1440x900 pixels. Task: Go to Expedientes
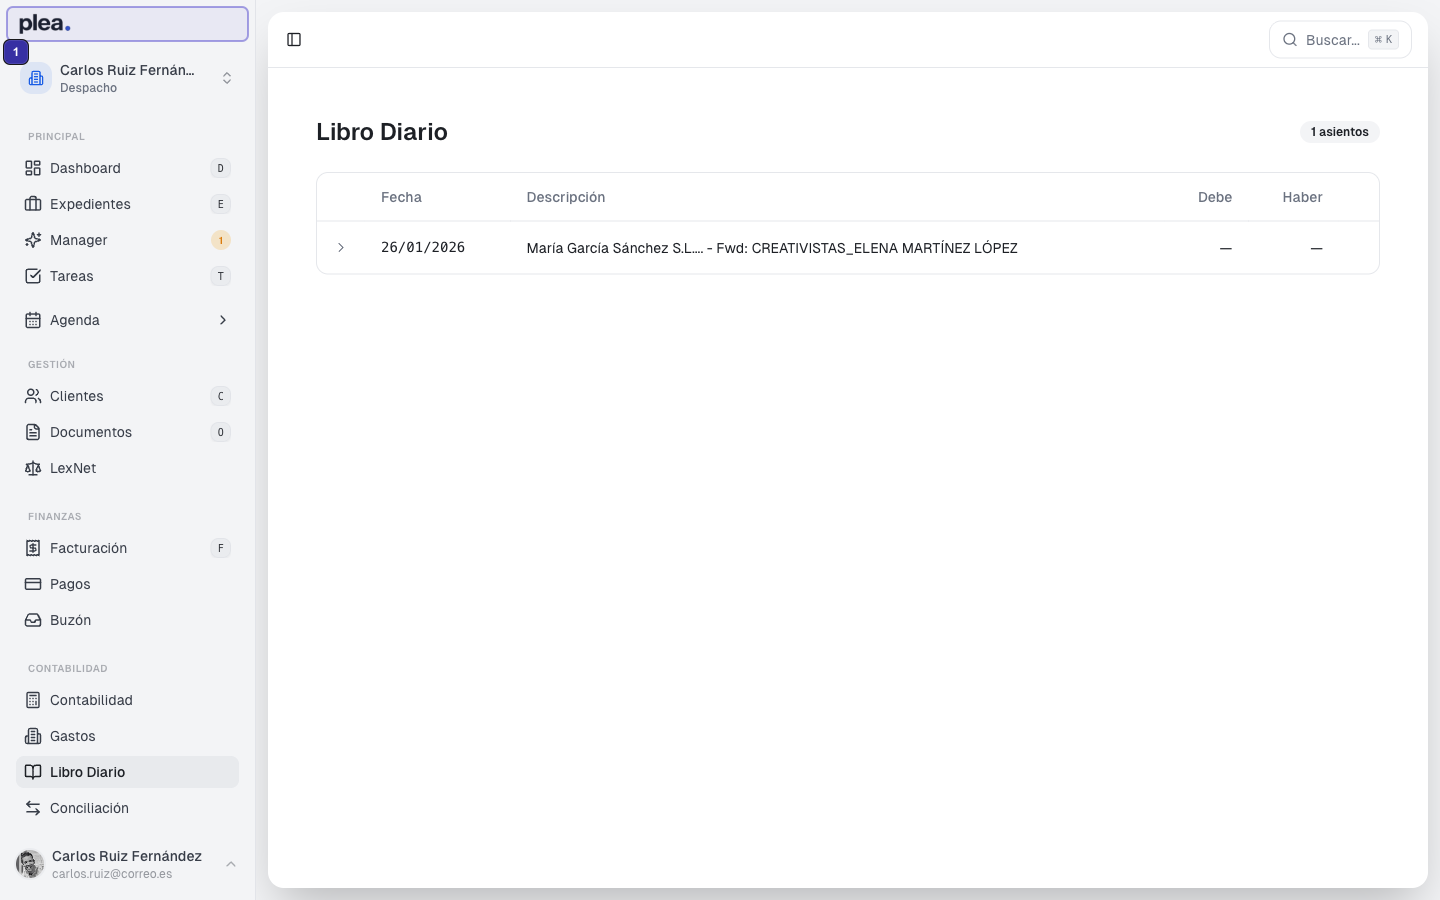[x=127, y=204]
